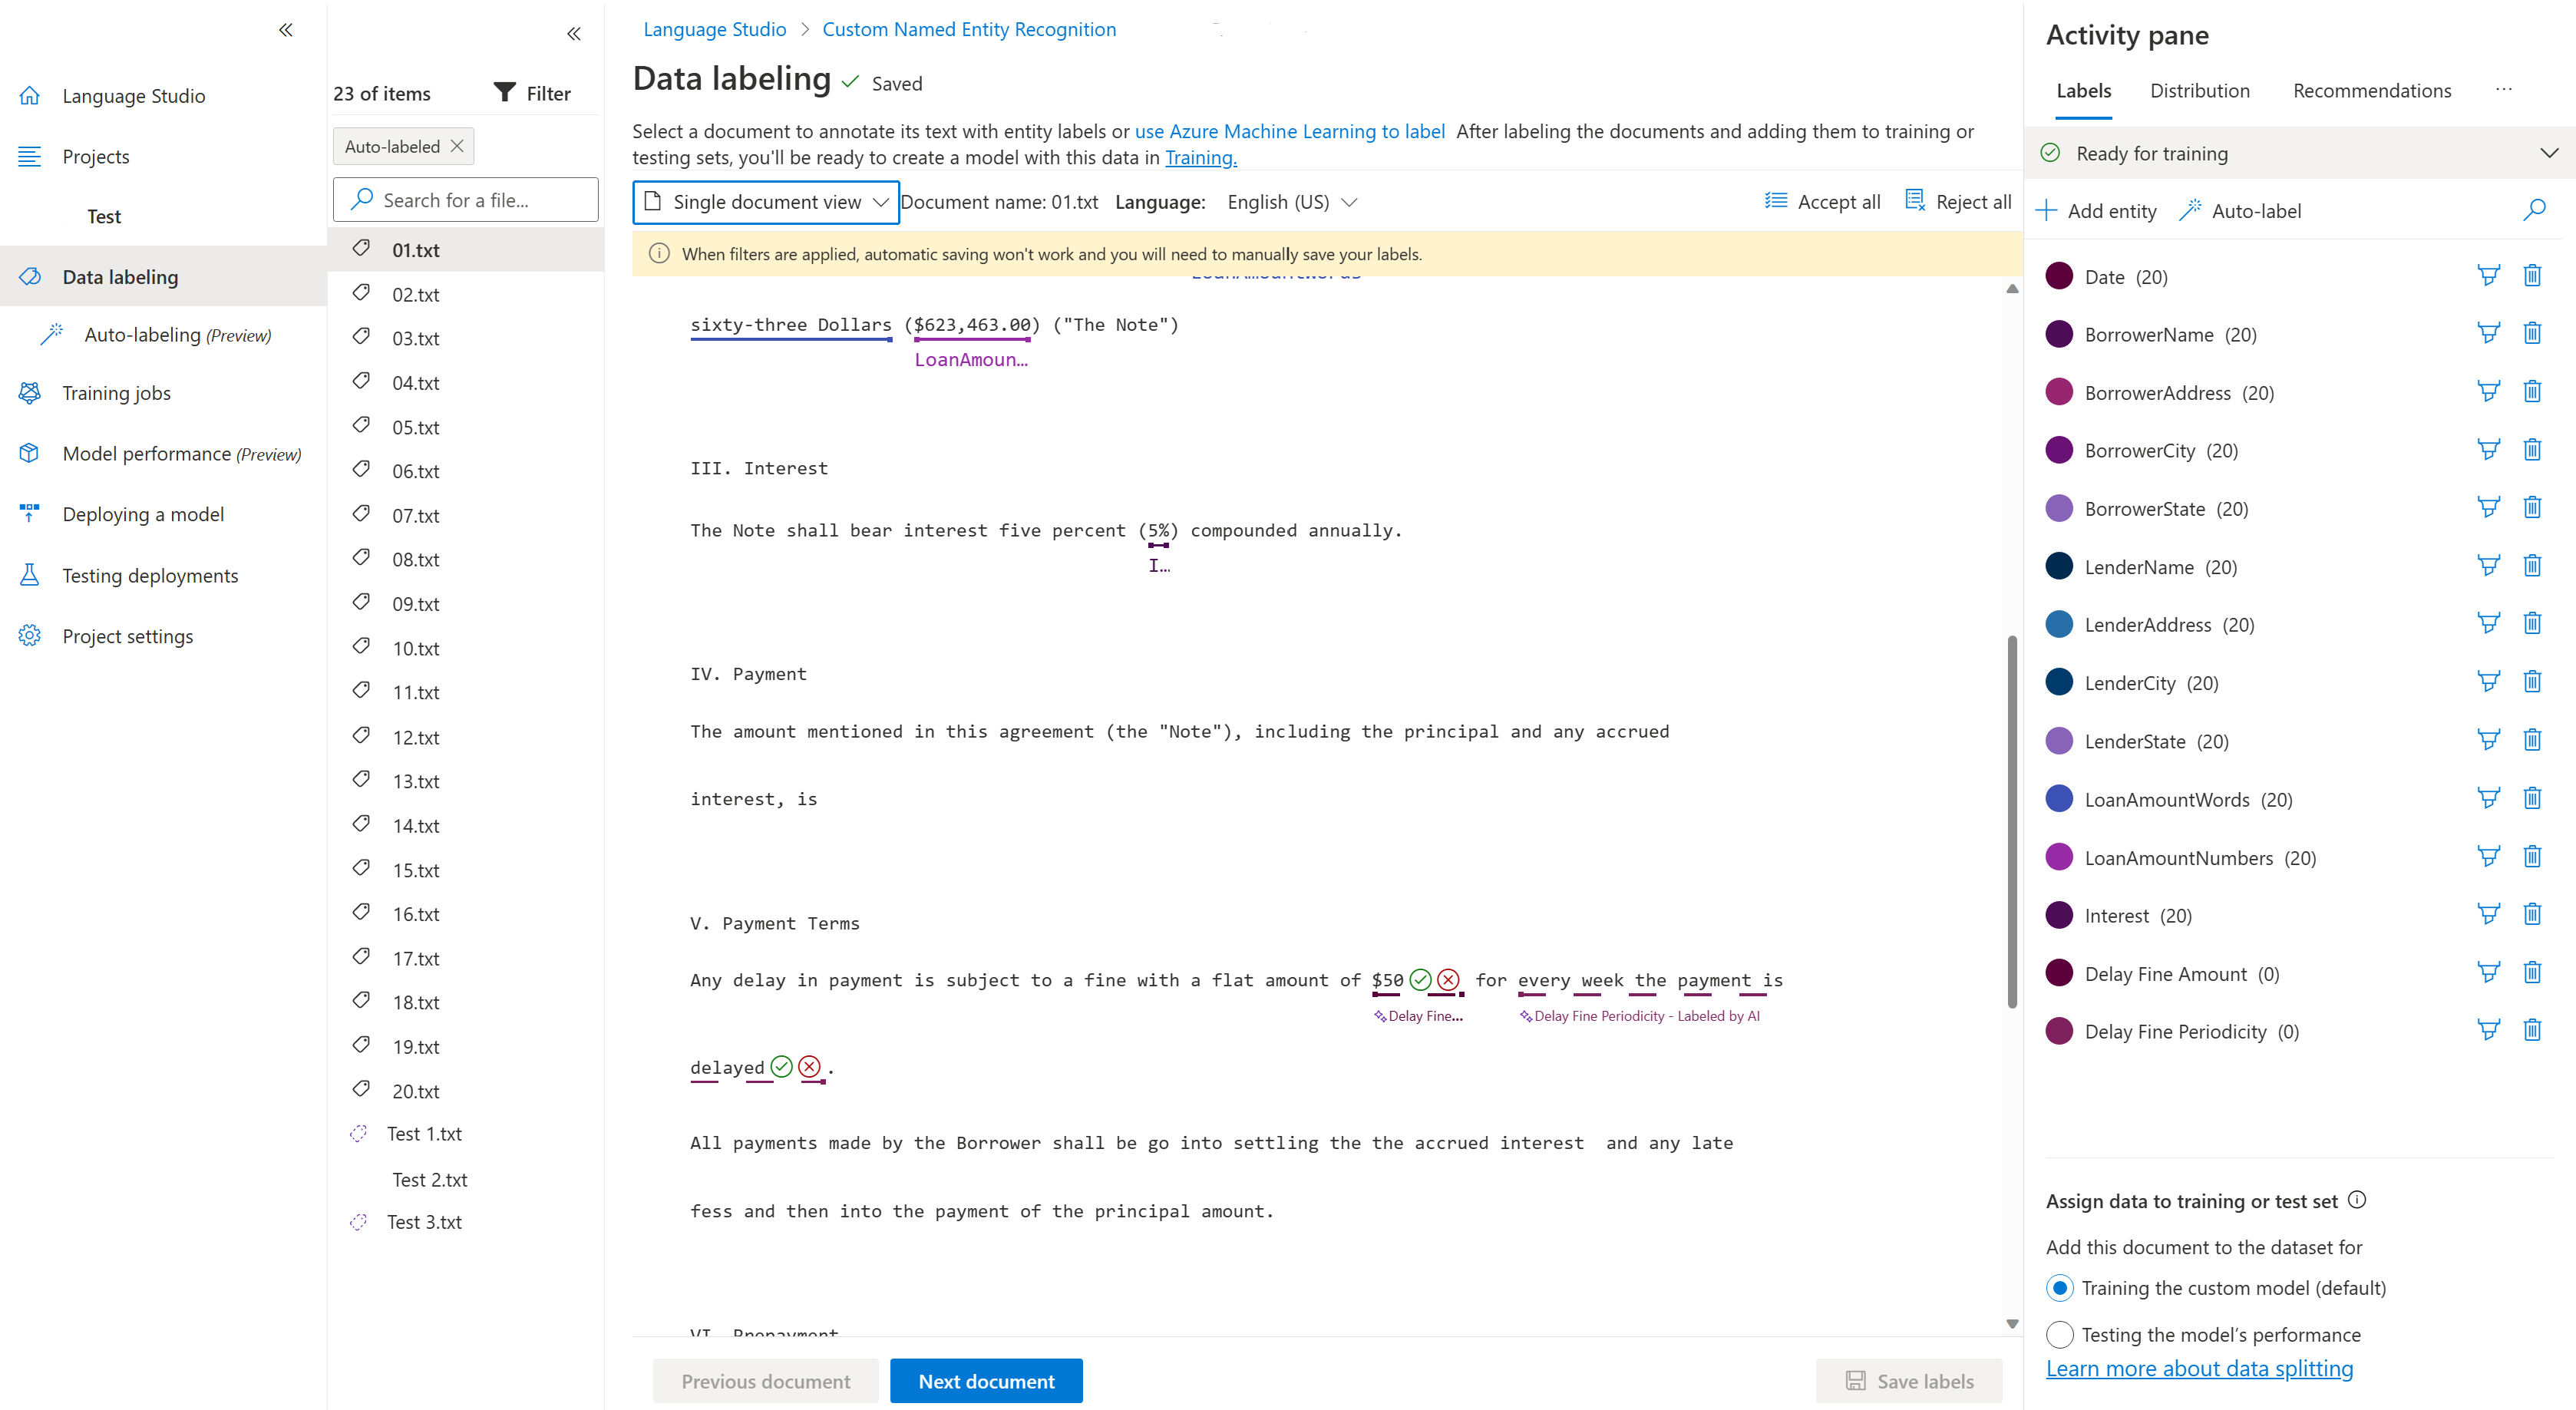Viewport: 2576px width, 1410px height.
Task: Click the filter icon next to Date entity
Action: 2488,276
